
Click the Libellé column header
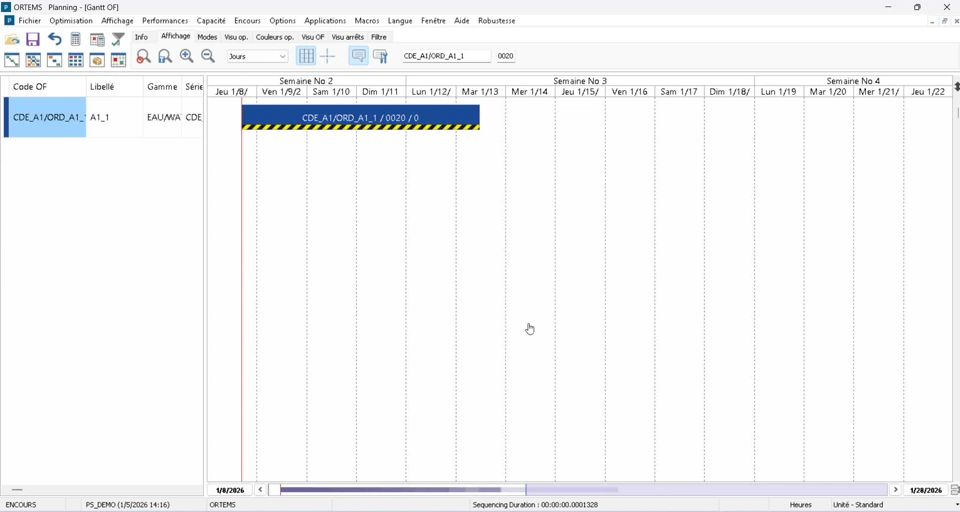pyautogui.click(x=114, y=86)
